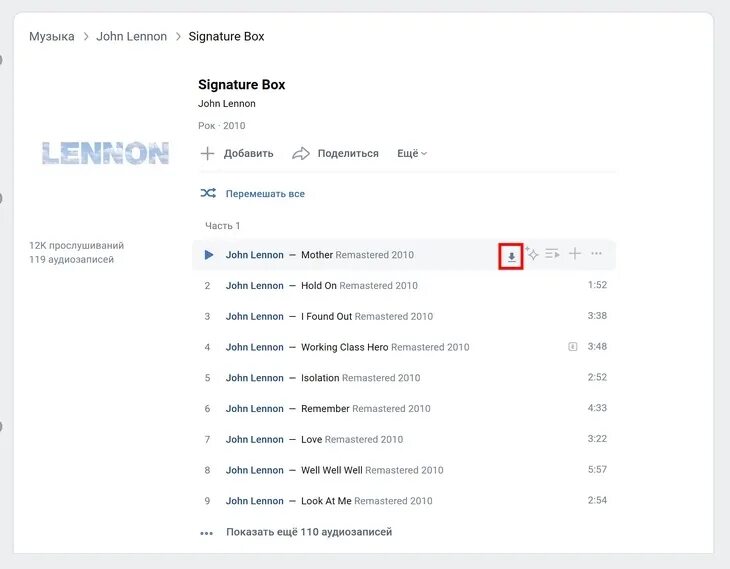
Task: Click artist John Lennon in Isolation row
Action: (255, 378)
